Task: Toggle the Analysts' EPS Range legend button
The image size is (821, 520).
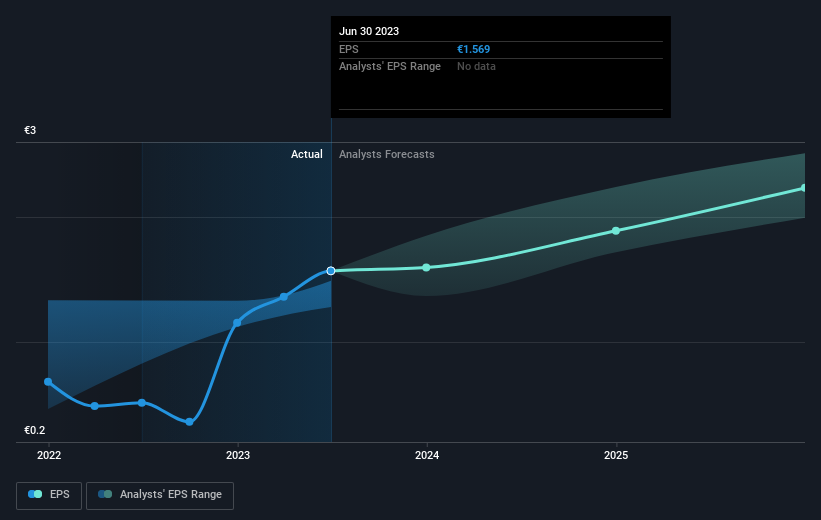Action: tap(160, 495)
